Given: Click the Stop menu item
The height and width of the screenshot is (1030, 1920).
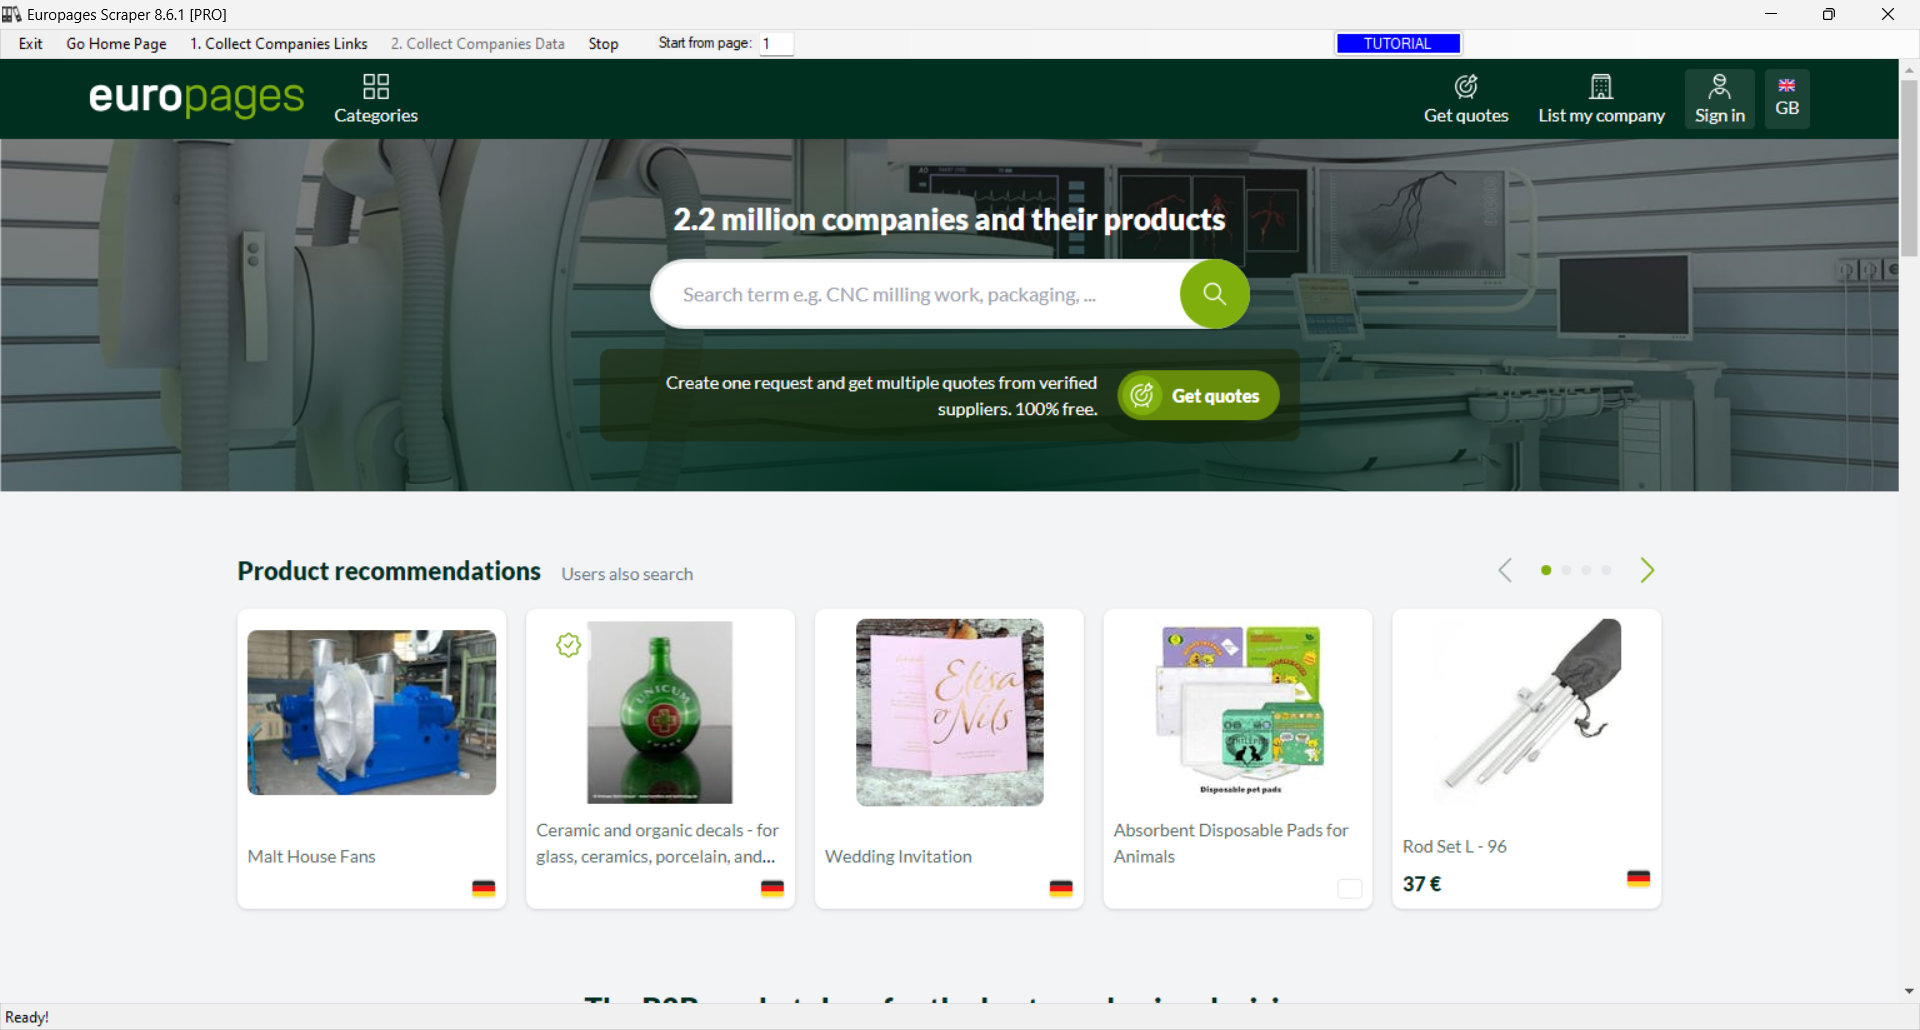Looking at the screenshot, I should pyautogui.click(x=604, y=44).
